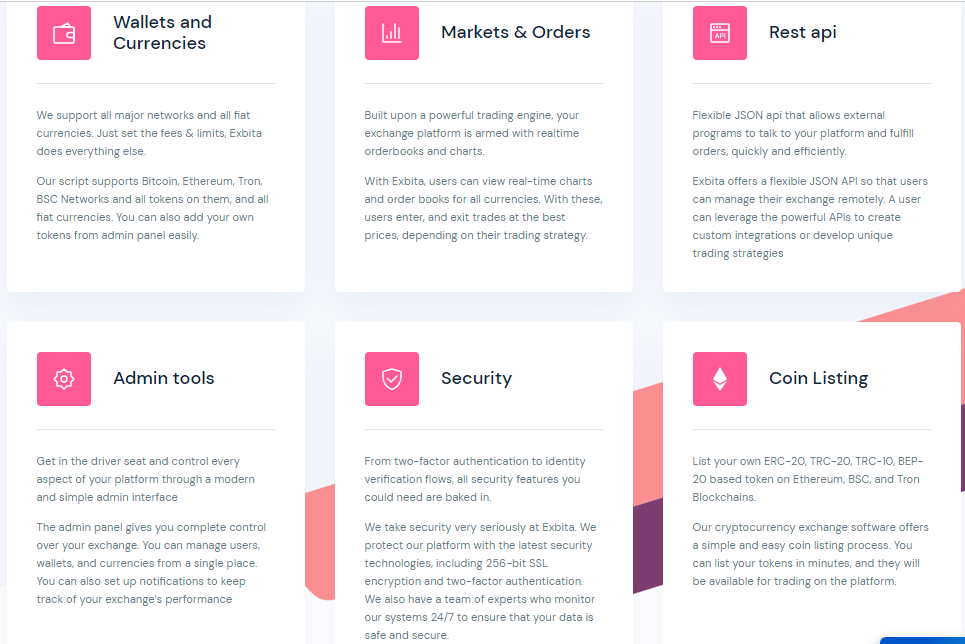Click the Ethereum diamond Coin Listing icon
Screen dimensions: 965x644
pos(720,379)
